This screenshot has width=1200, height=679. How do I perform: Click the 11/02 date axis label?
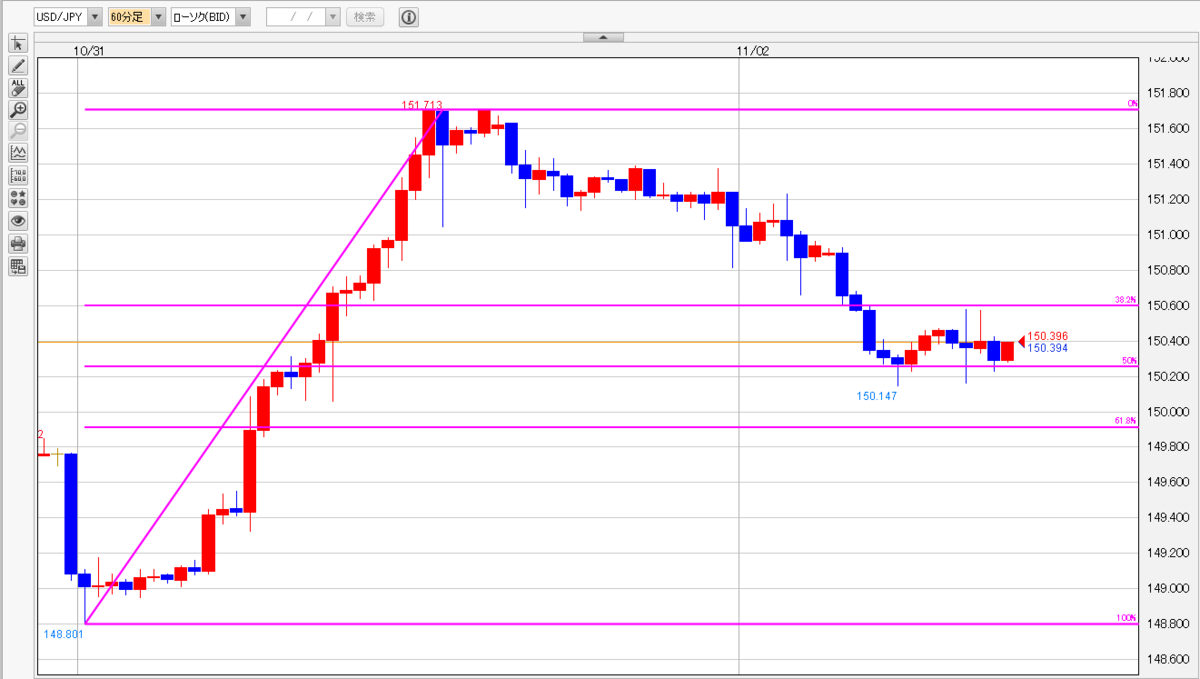tap(753, 49)
